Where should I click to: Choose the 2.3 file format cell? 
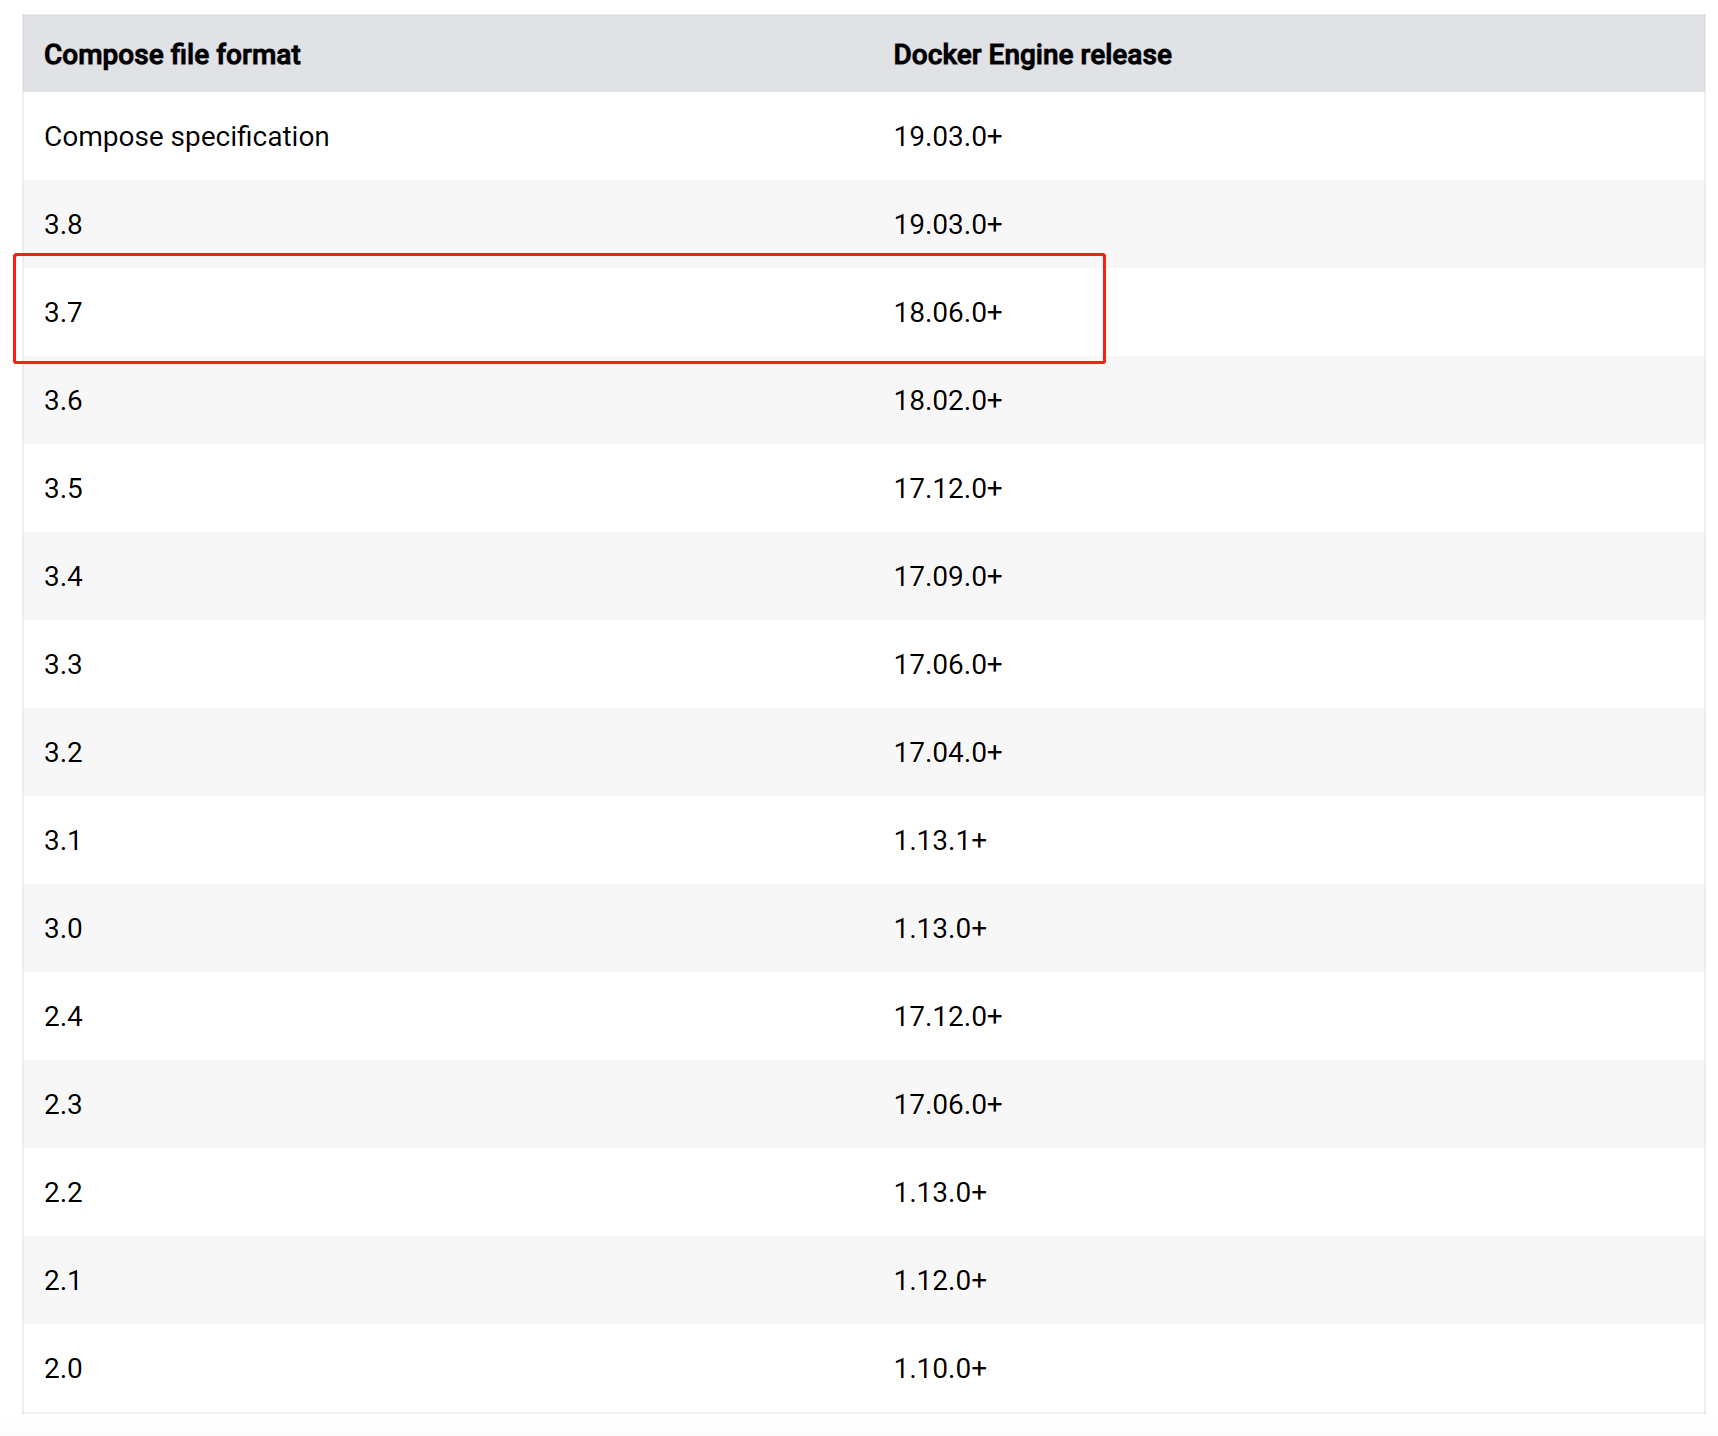(x=63, y=1105)
